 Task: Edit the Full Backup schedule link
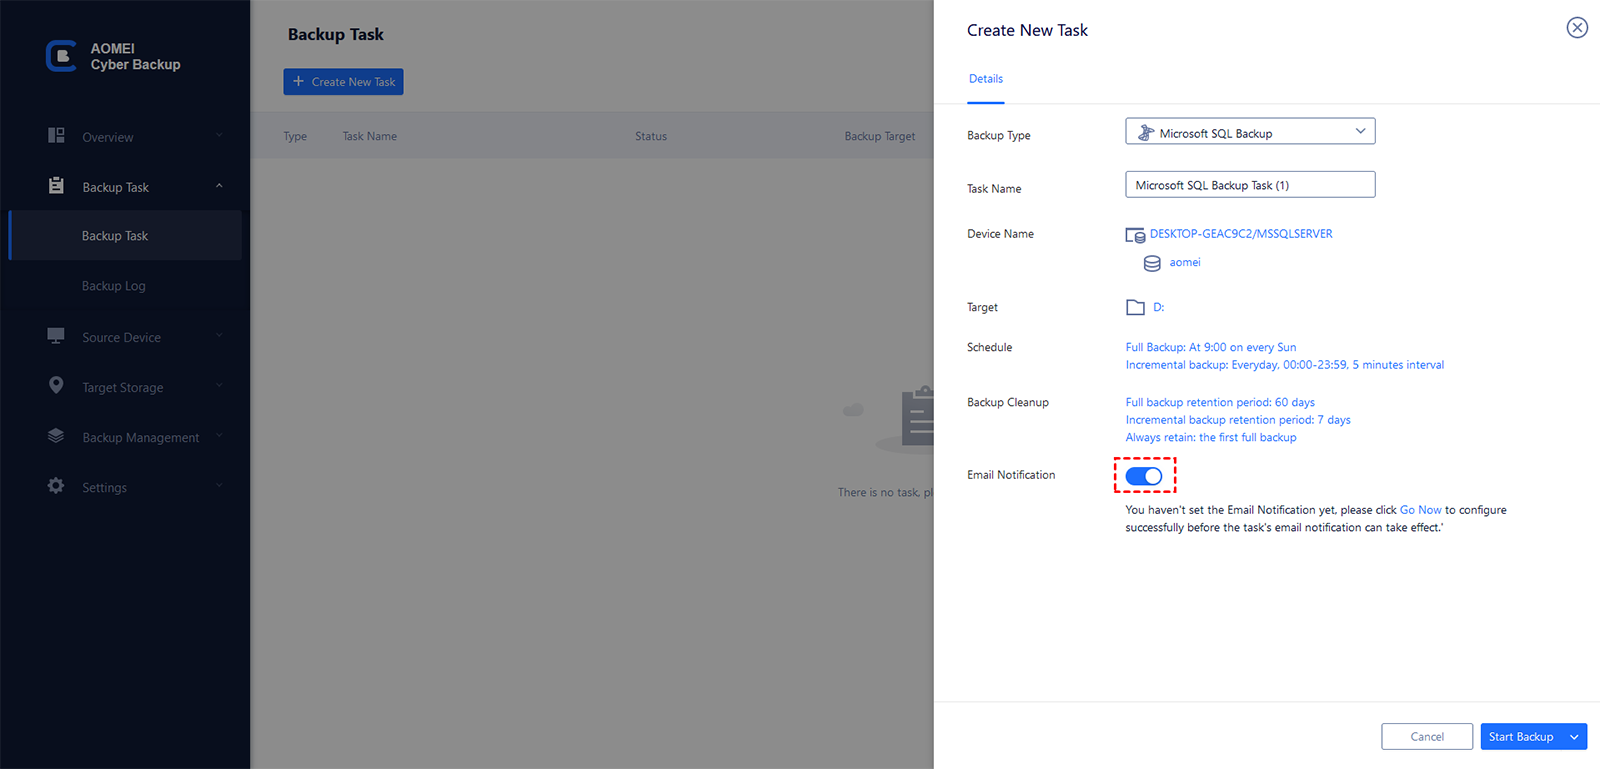tap(1211, 347)
